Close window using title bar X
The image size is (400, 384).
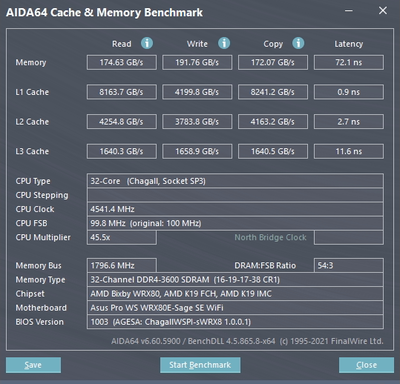(x=383, y=11)
